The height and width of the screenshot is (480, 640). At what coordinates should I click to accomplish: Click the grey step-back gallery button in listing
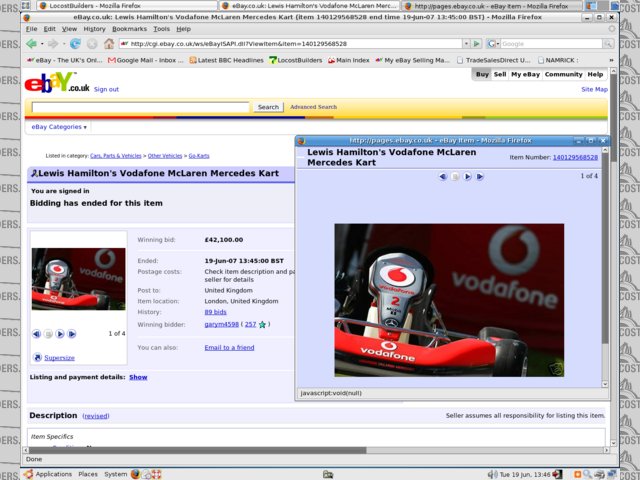pos(48,334)
